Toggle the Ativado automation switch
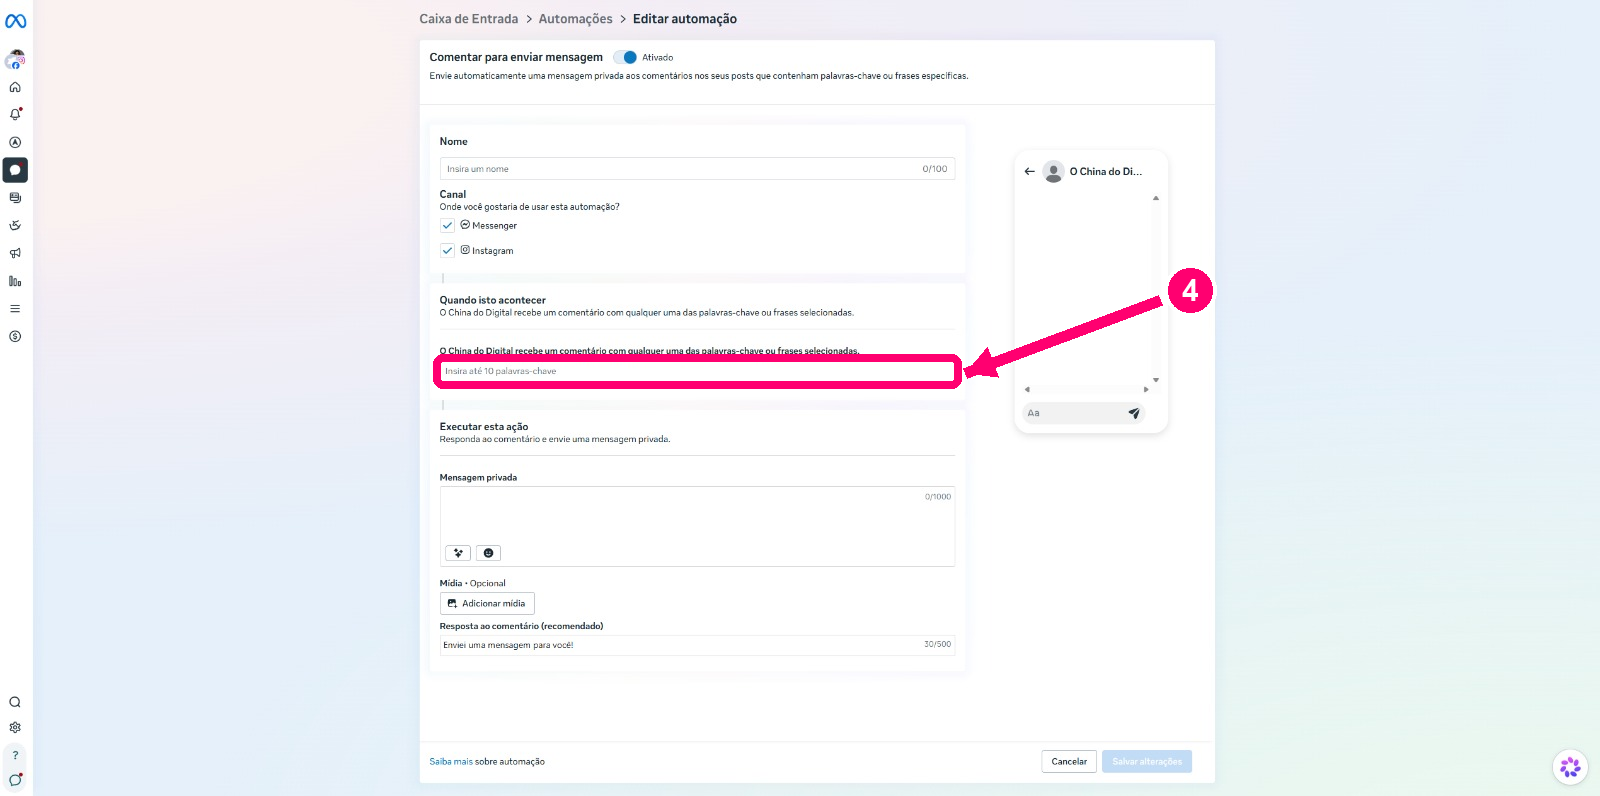This screenshot has height=796, width=1600. [x=625, y=58]
